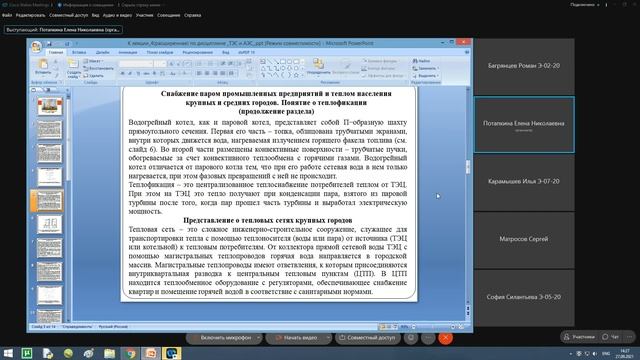Open the Показ слайдов ribbon tab

160,53
